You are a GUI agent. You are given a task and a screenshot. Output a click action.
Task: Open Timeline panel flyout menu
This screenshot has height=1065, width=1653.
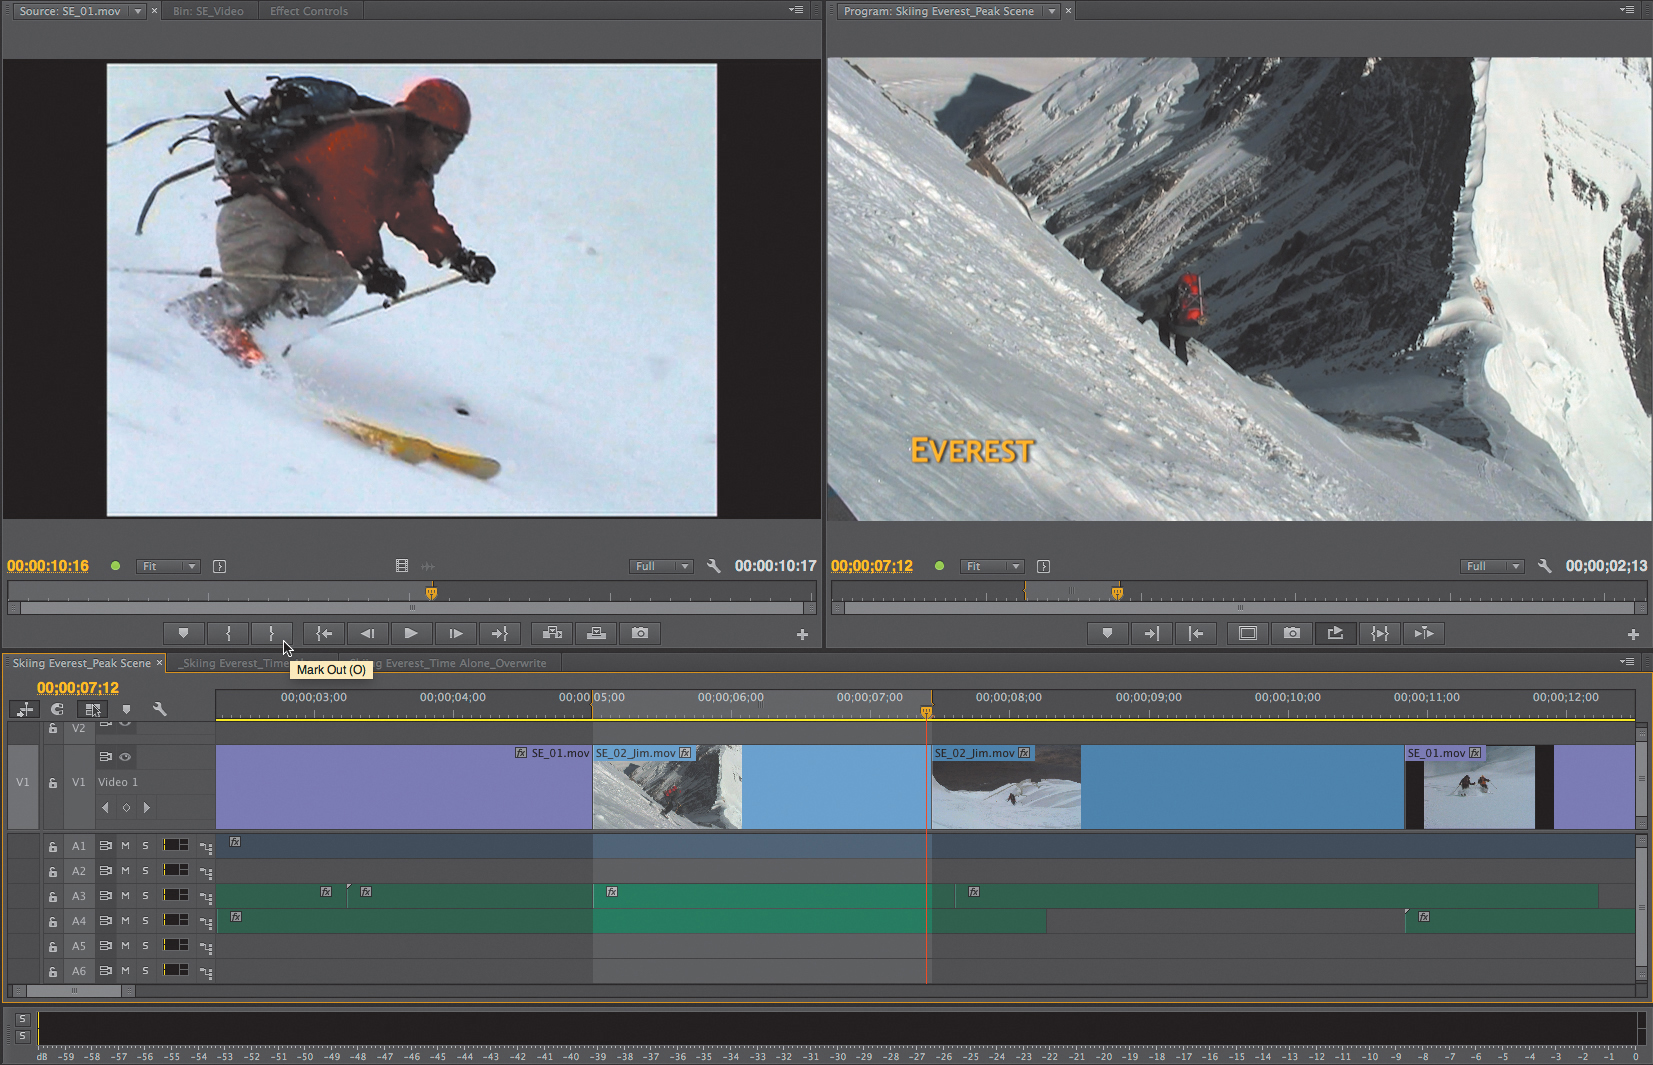(1627, 662)
